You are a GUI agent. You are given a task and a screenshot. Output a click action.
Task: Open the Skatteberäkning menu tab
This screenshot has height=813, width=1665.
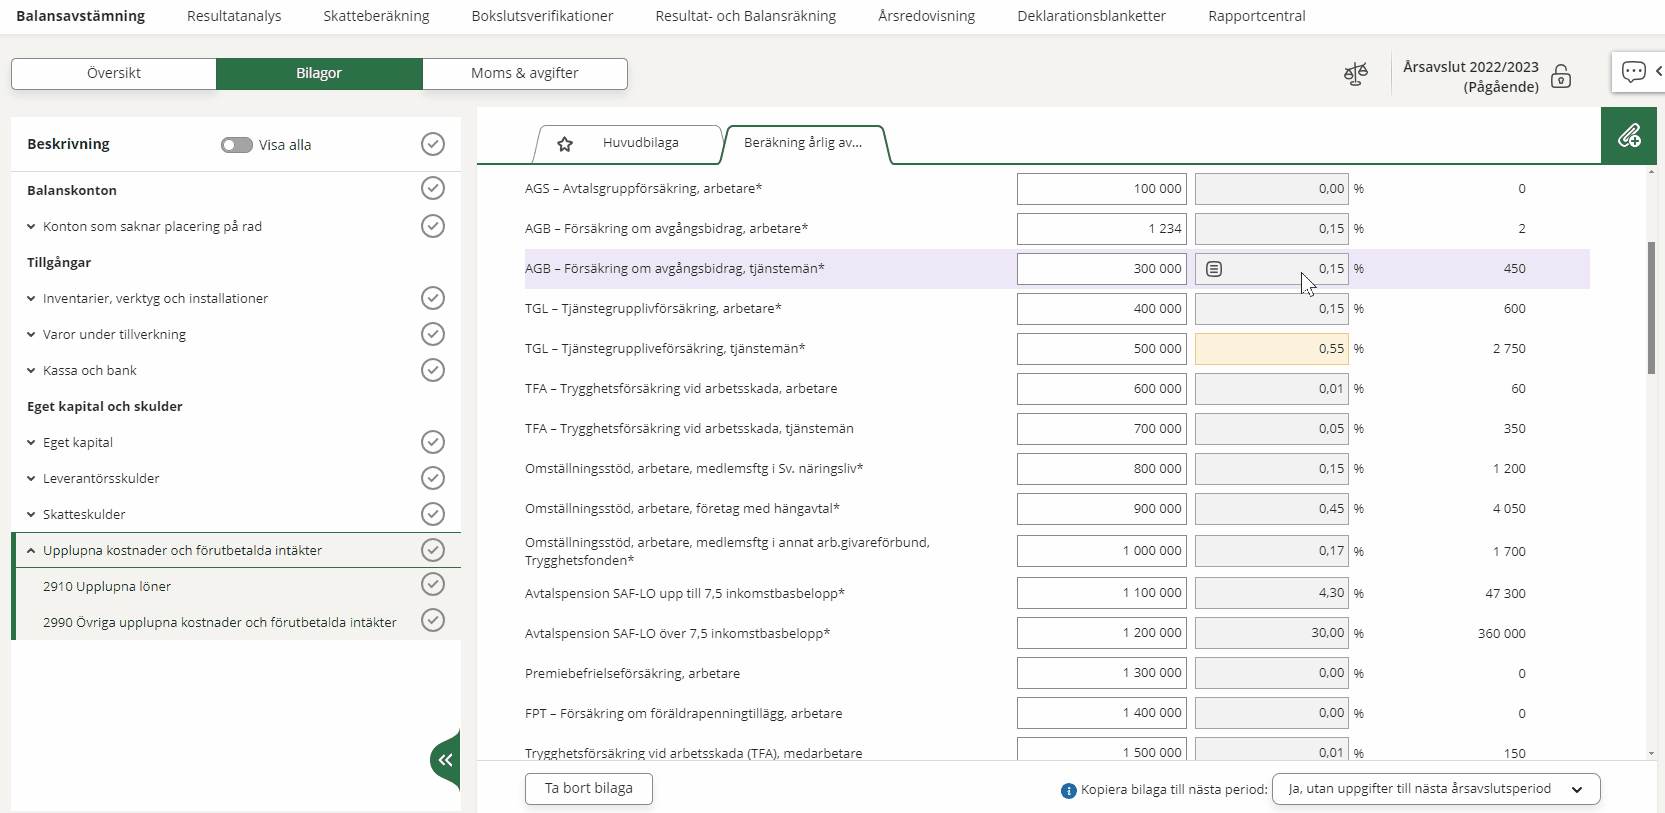tap(376, 16)
